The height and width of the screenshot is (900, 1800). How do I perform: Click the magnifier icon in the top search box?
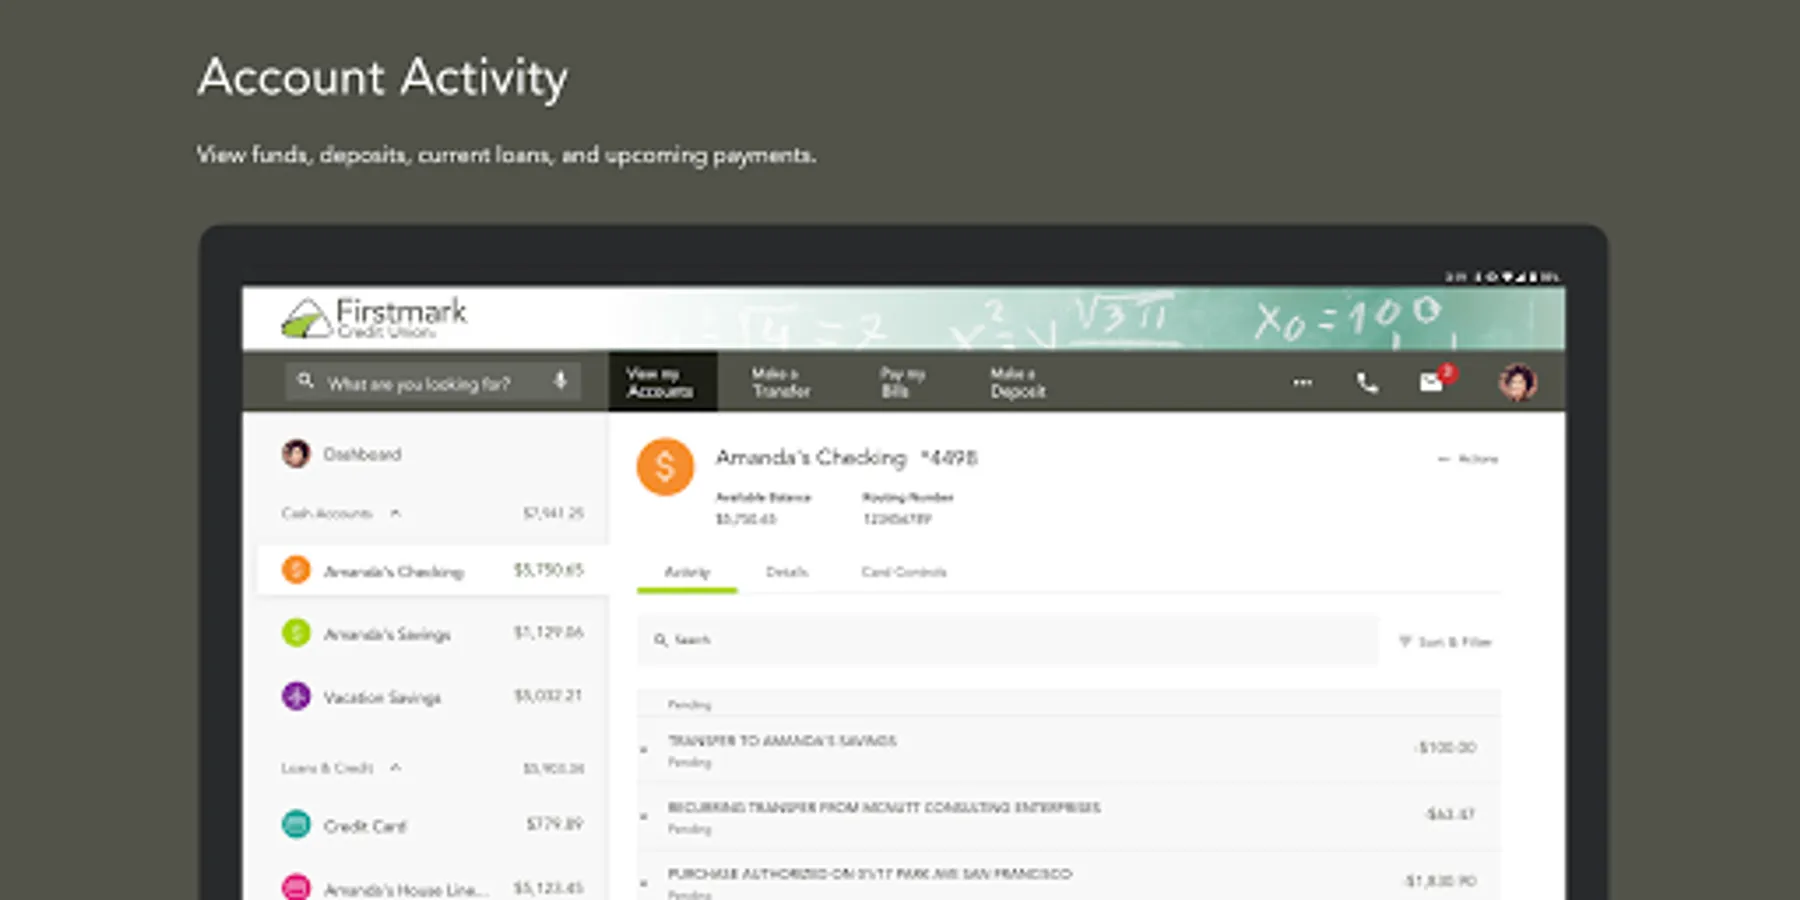[306, 381]
